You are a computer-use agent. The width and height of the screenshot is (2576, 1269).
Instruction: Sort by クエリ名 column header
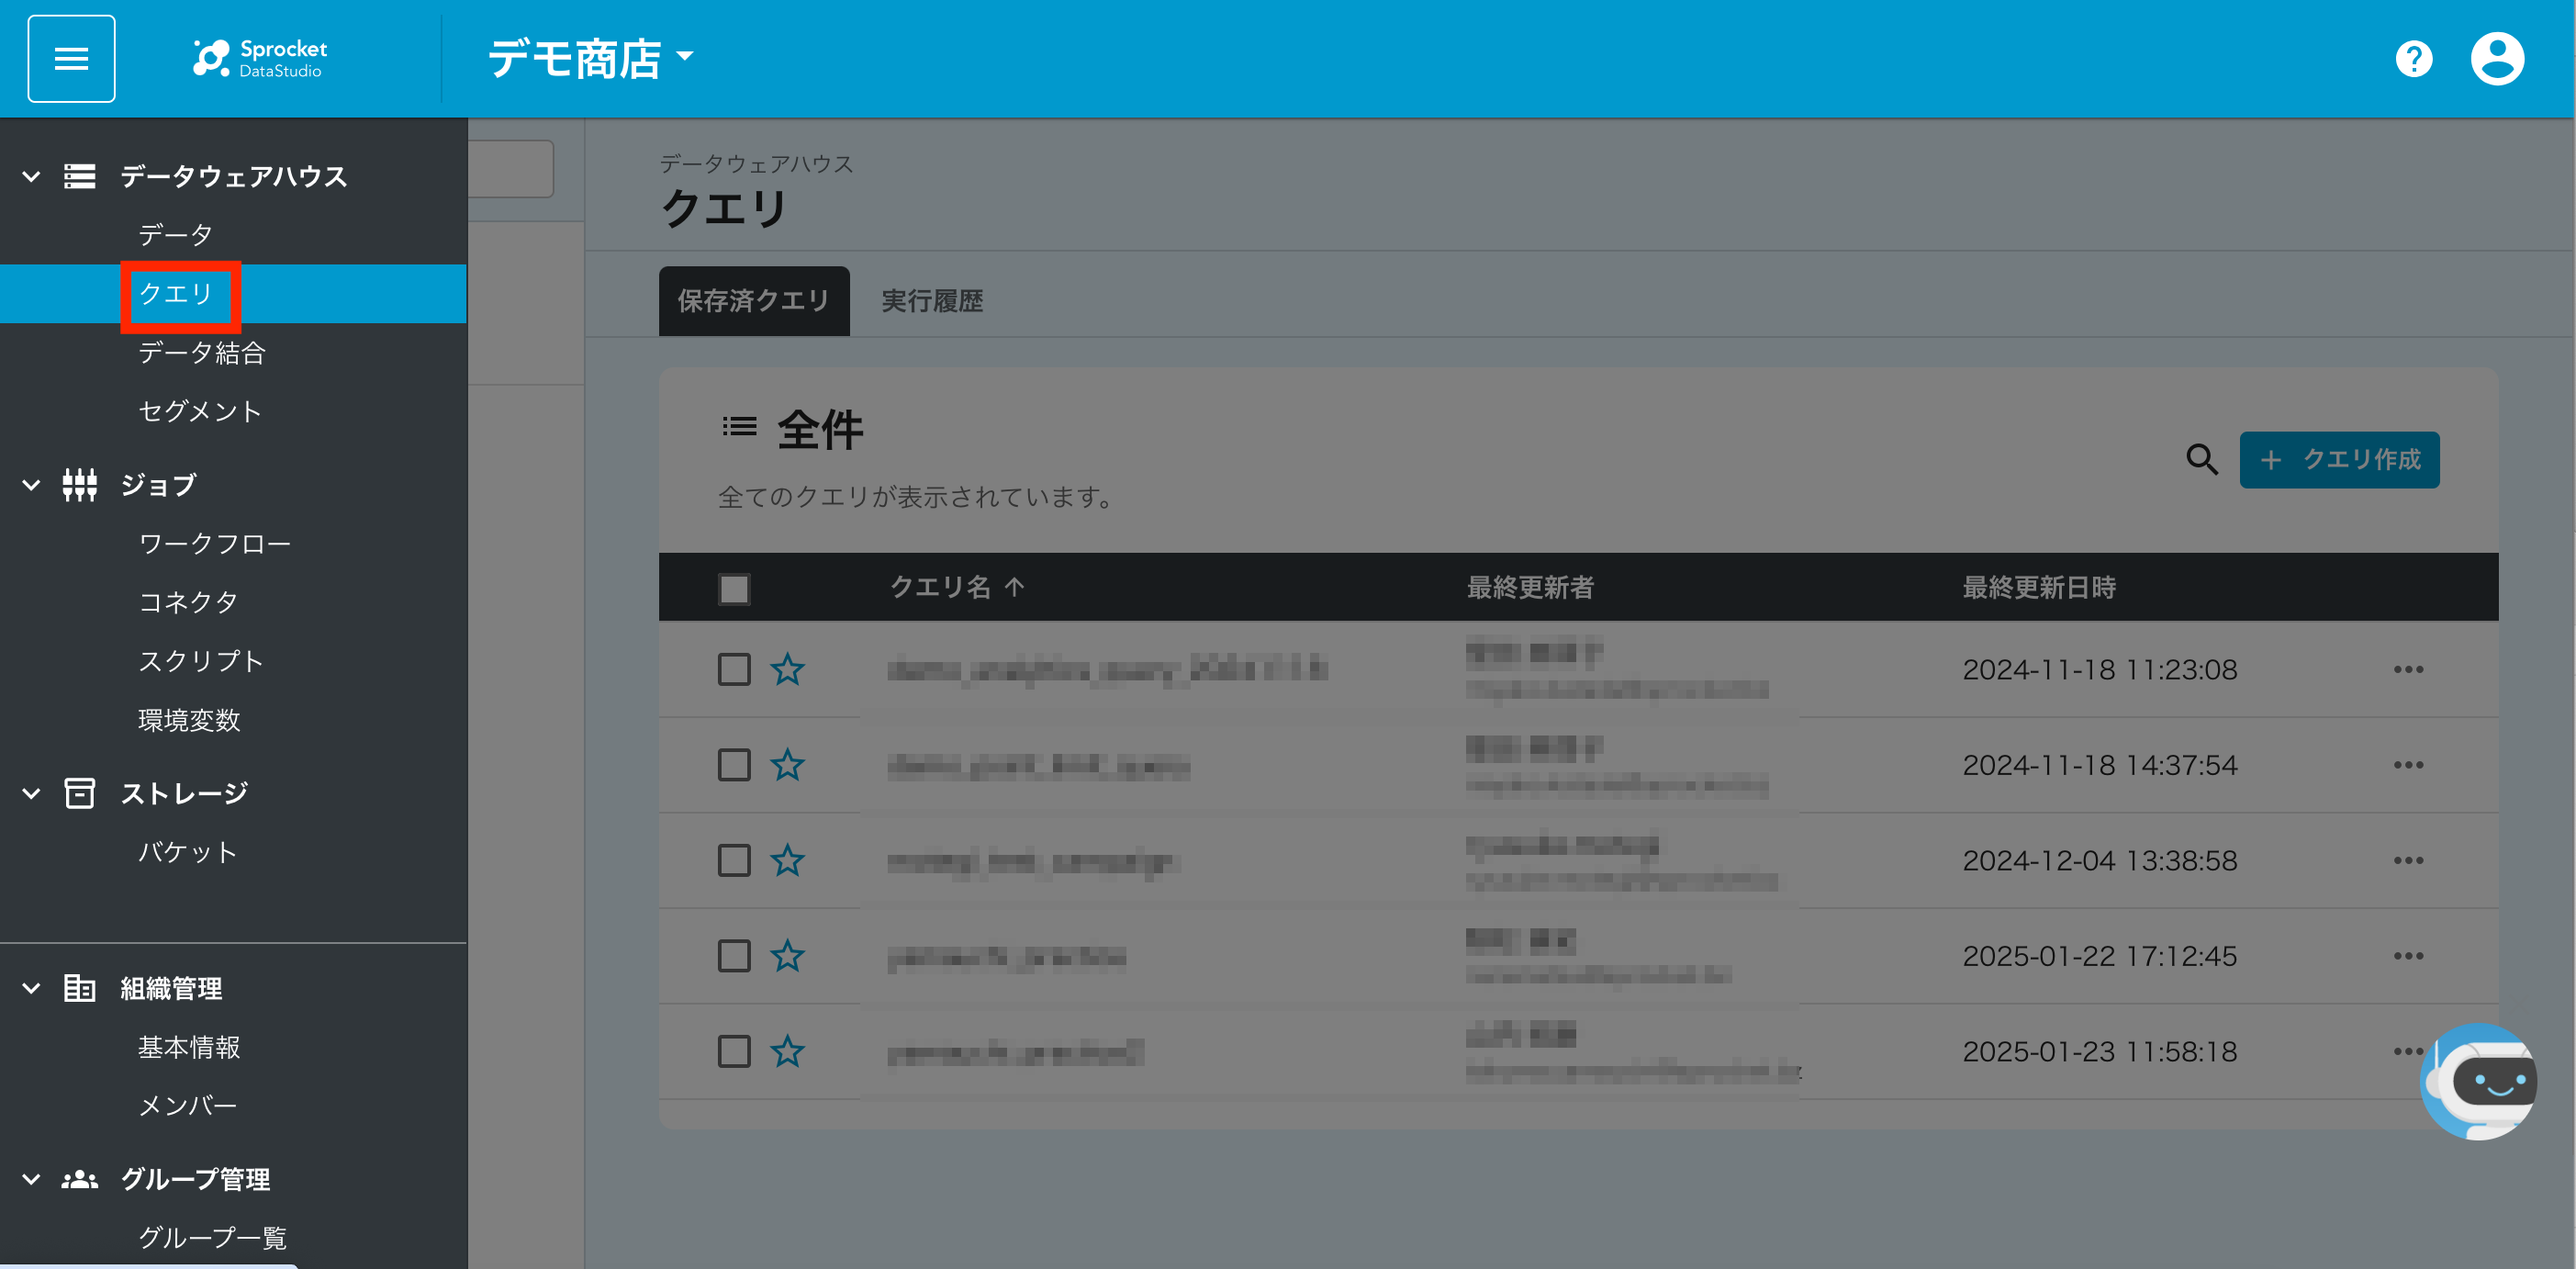(940, 587)
